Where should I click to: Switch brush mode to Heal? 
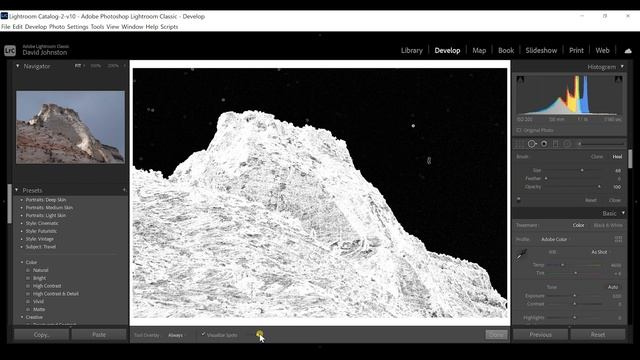tap(617, 157)
